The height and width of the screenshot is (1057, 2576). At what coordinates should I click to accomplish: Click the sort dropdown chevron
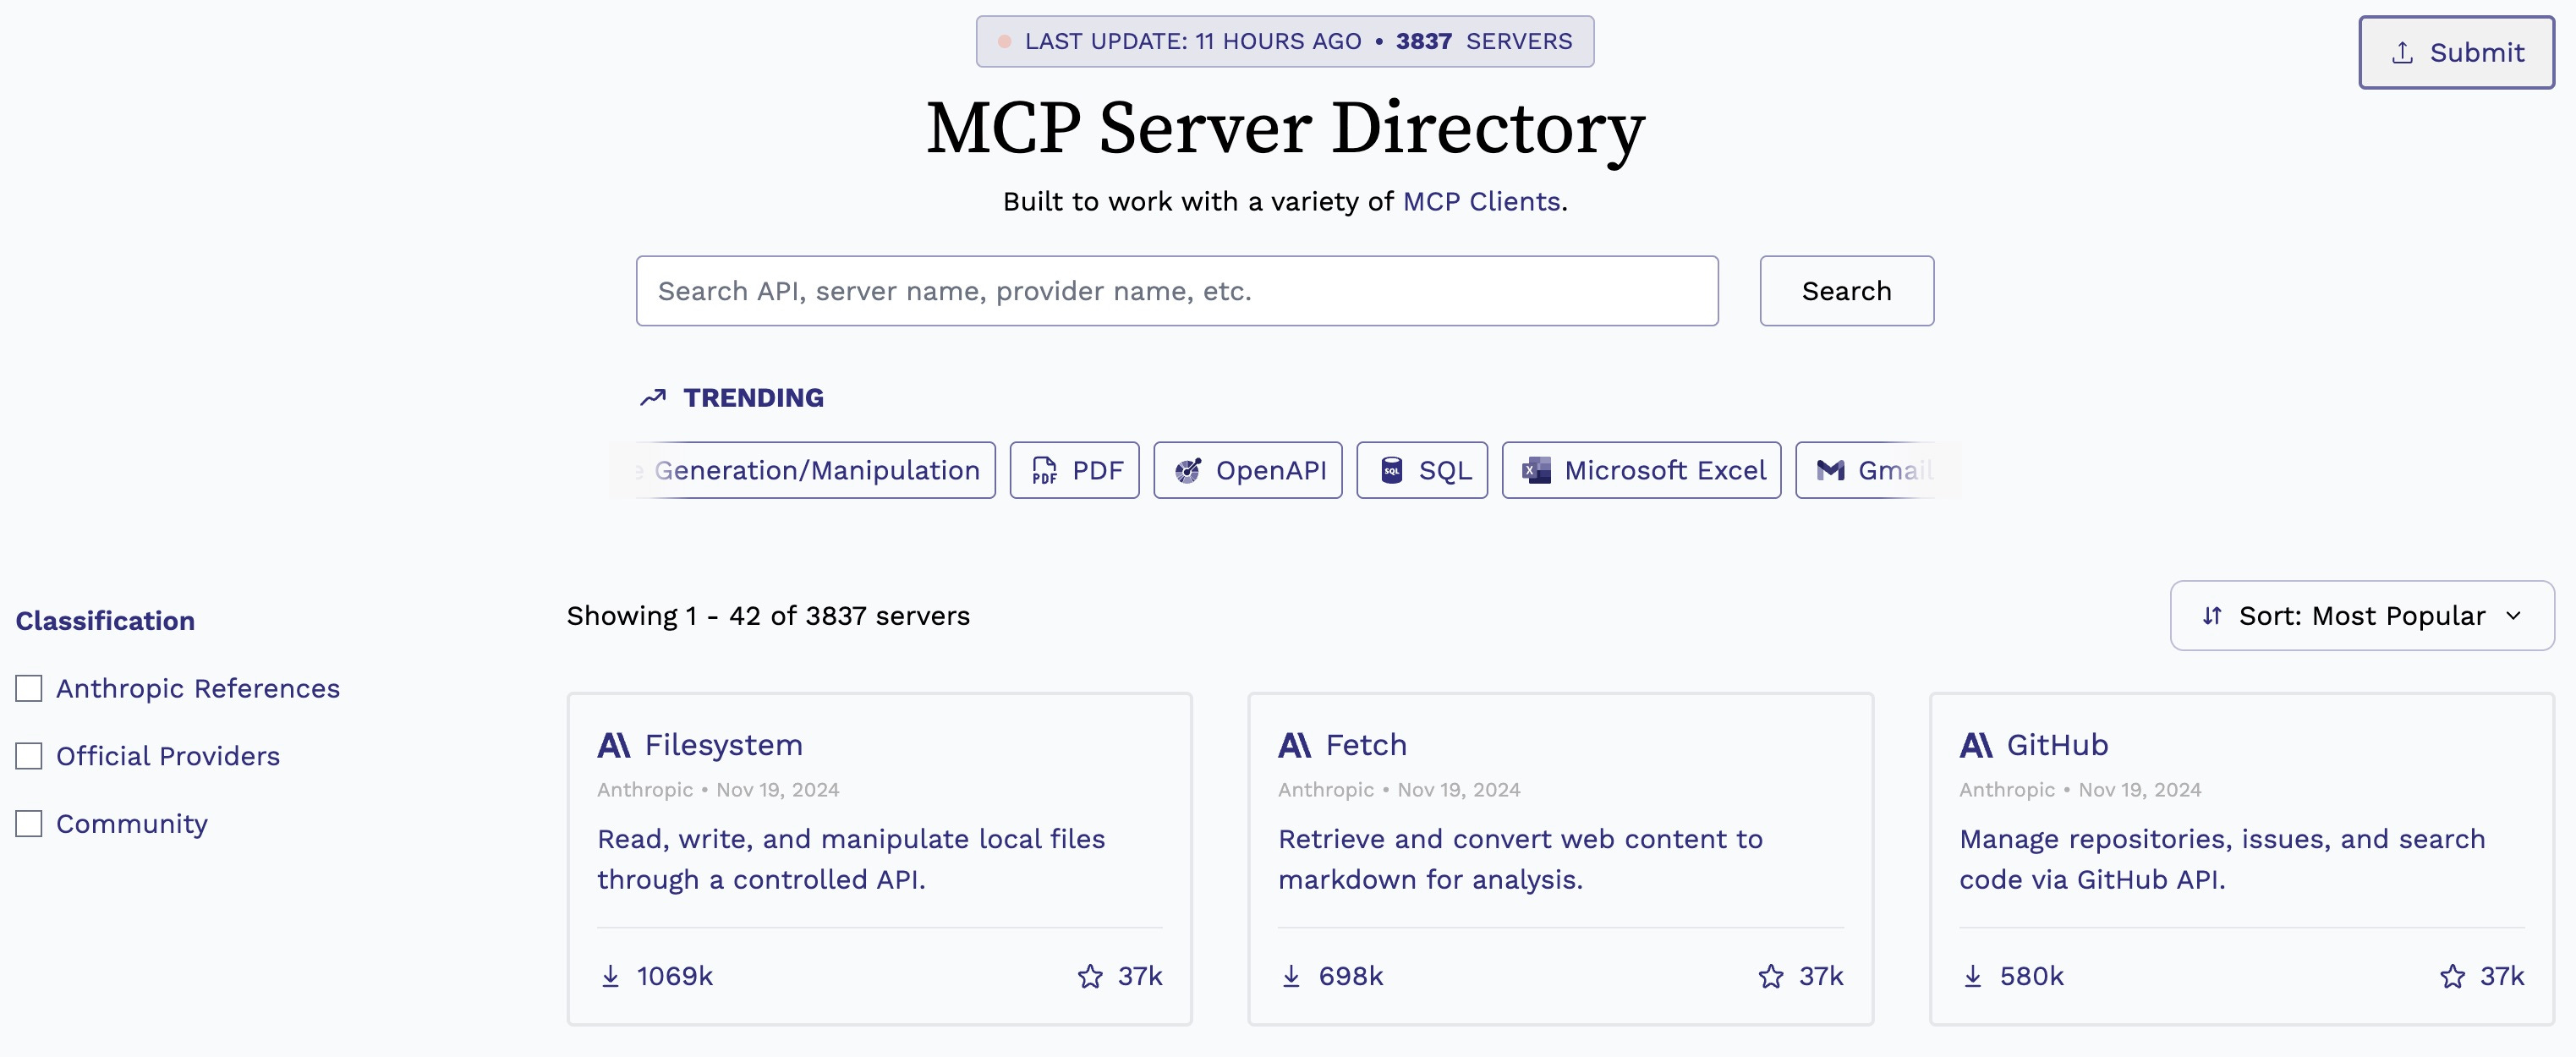[x=2513, y=616]
